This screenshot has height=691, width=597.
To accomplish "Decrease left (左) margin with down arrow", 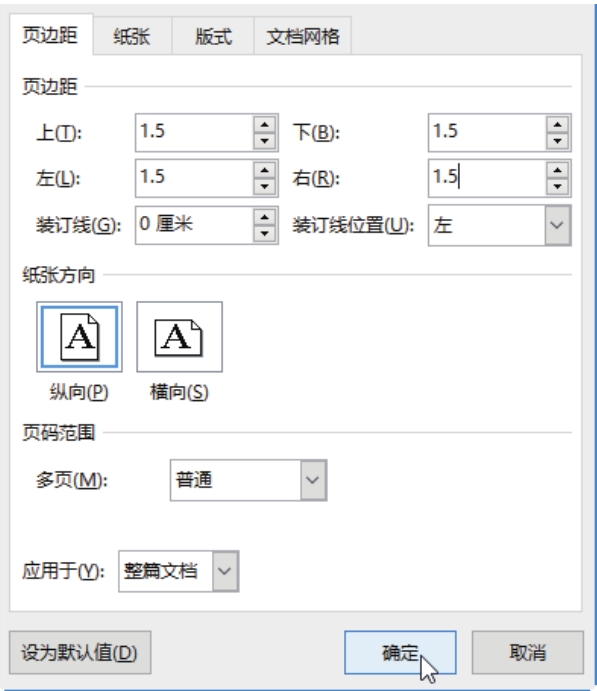I will coord(264,186).
